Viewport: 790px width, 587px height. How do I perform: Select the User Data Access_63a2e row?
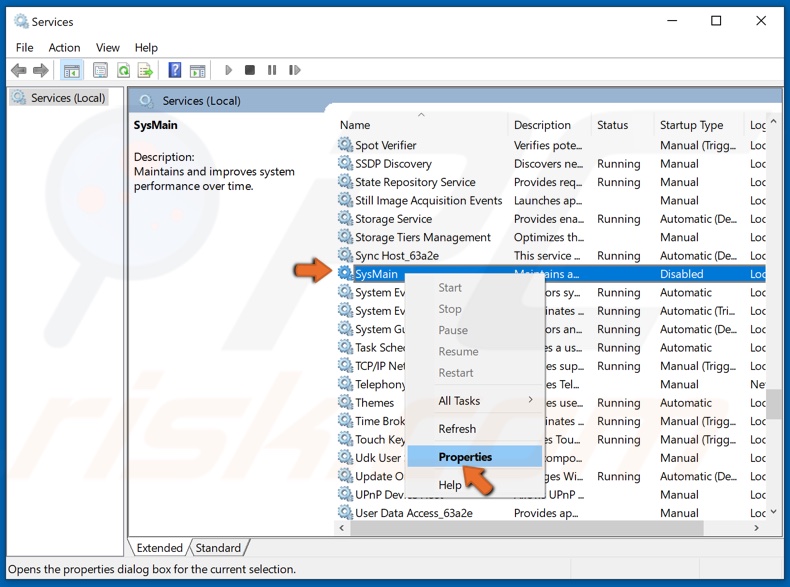click(552, 513)
